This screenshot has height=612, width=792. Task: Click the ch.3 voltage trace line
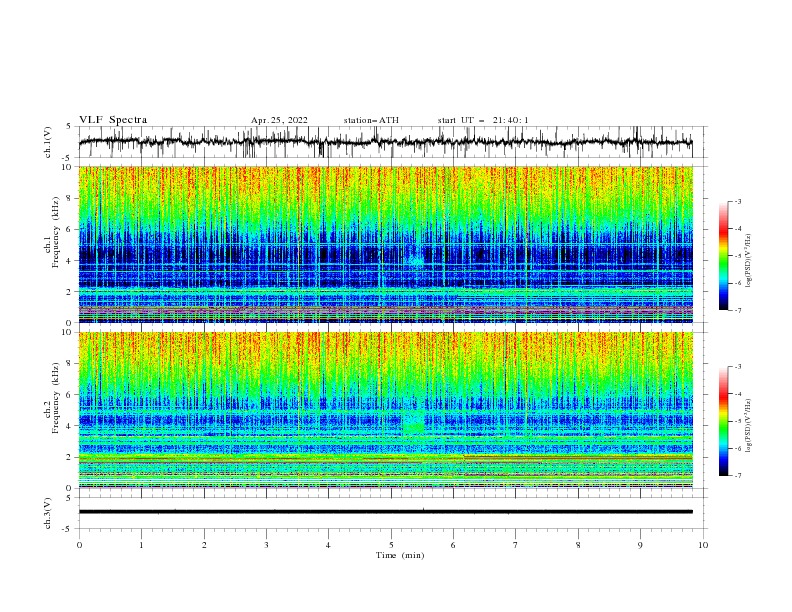pos(385,512)
